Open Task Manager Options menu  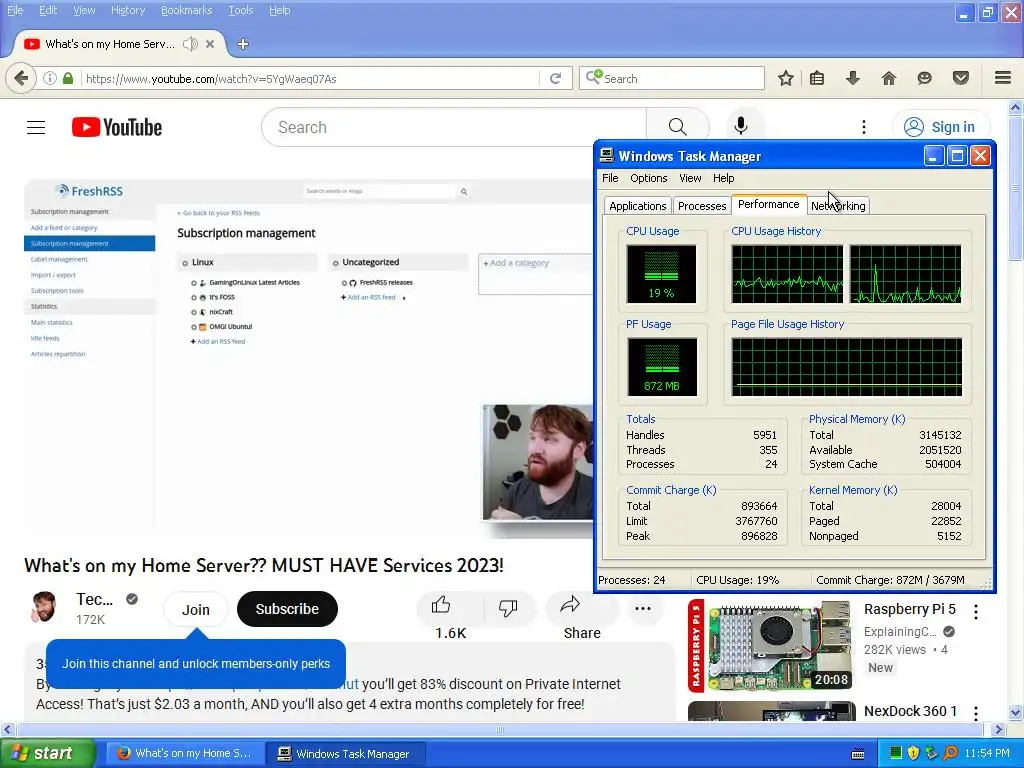click(648, 178)
